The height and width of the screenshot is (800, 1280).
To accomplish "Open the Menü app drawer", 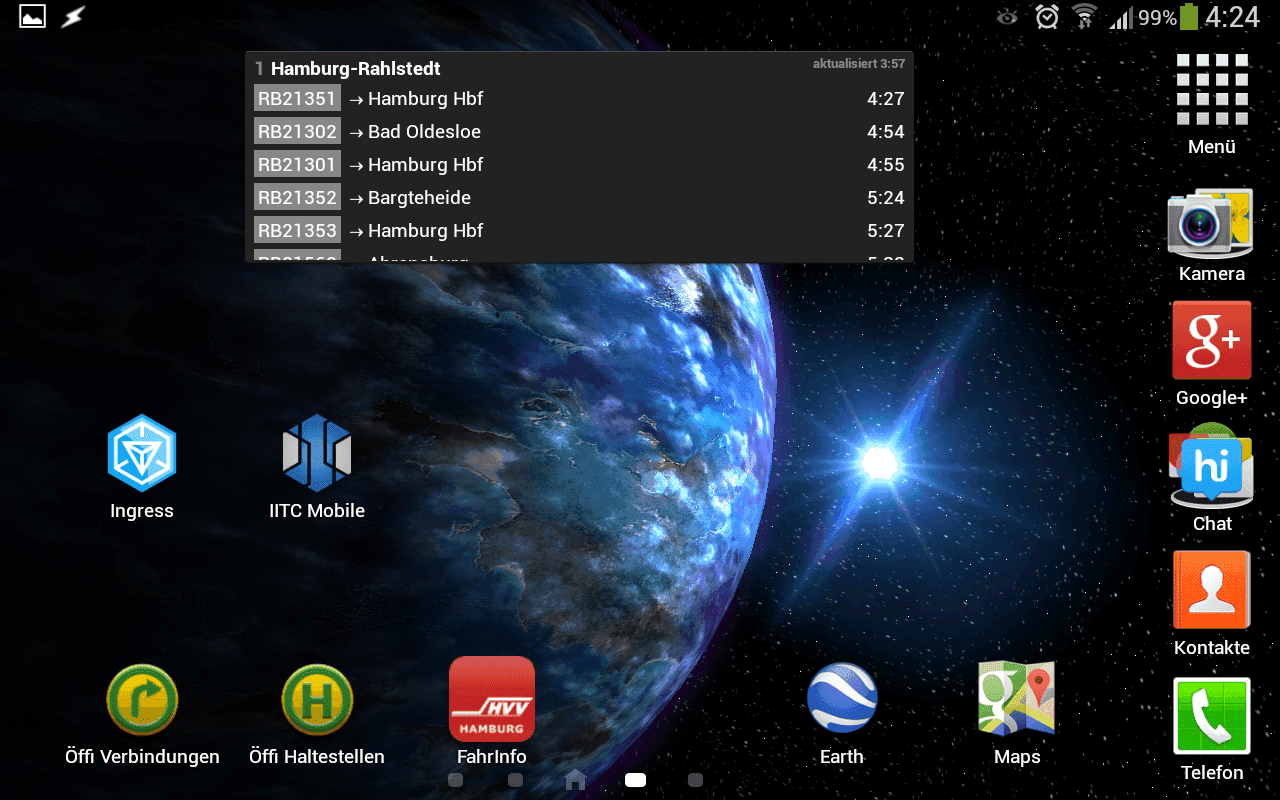I will tap(1212, 103).
